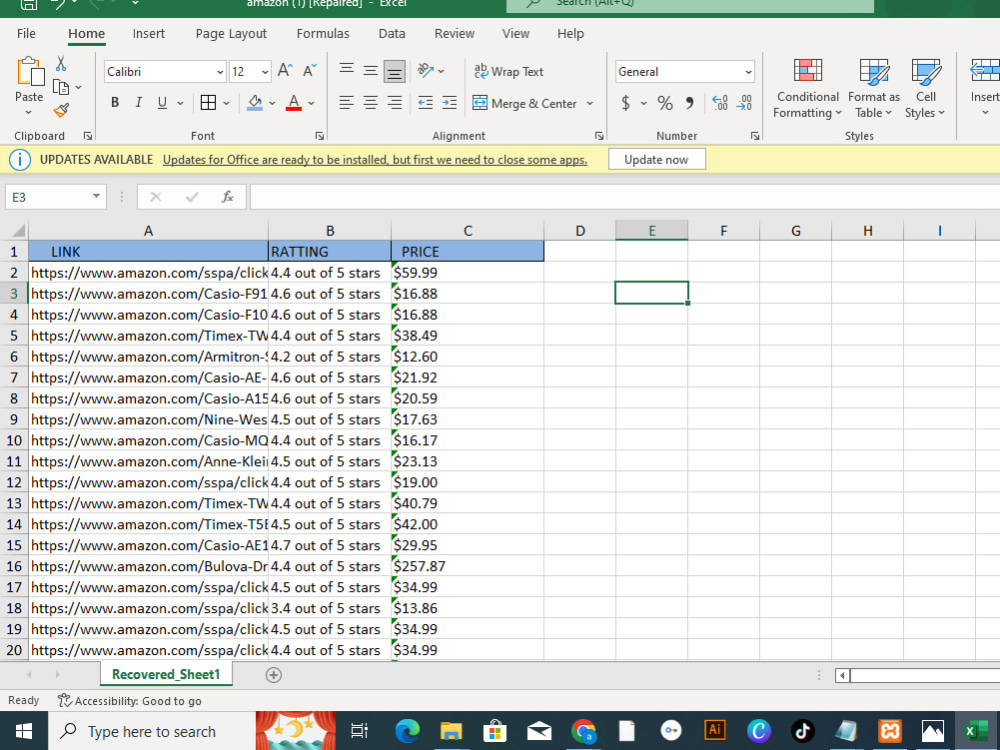Screen dimensions: 1000x750
Task: Switch to the Page Layout tab
Action: coord(231,34)
